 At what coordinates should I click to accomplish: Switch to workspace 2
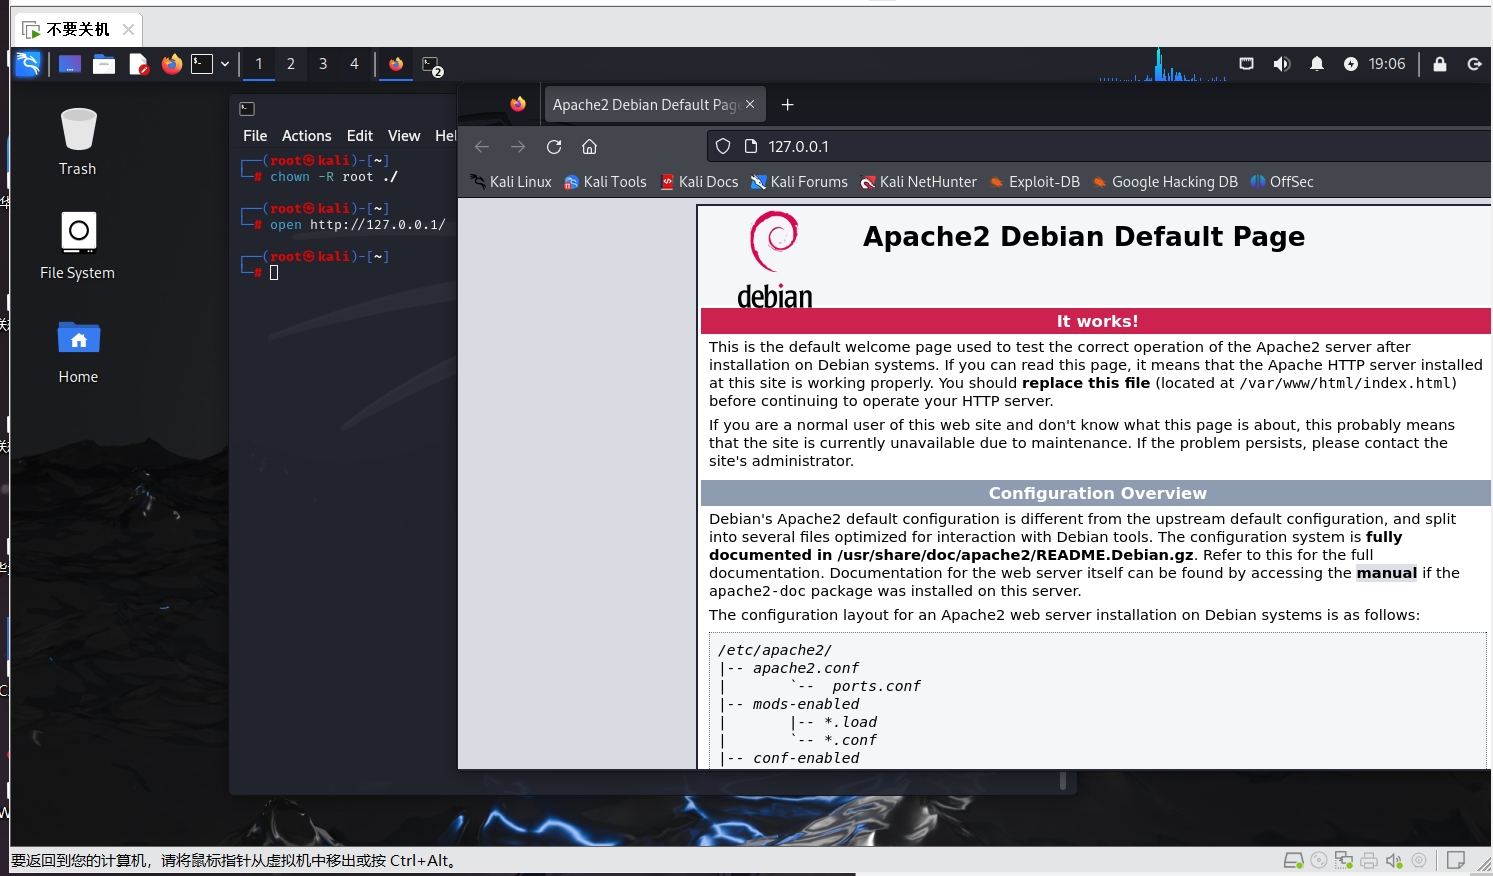click(291, 64)
